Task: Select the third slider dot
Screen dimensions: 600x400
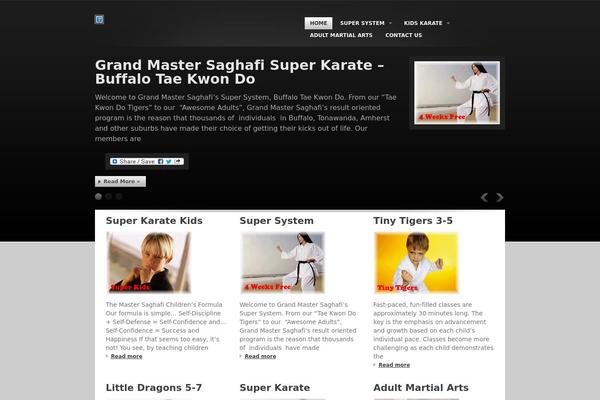Action: coord(119,196)
